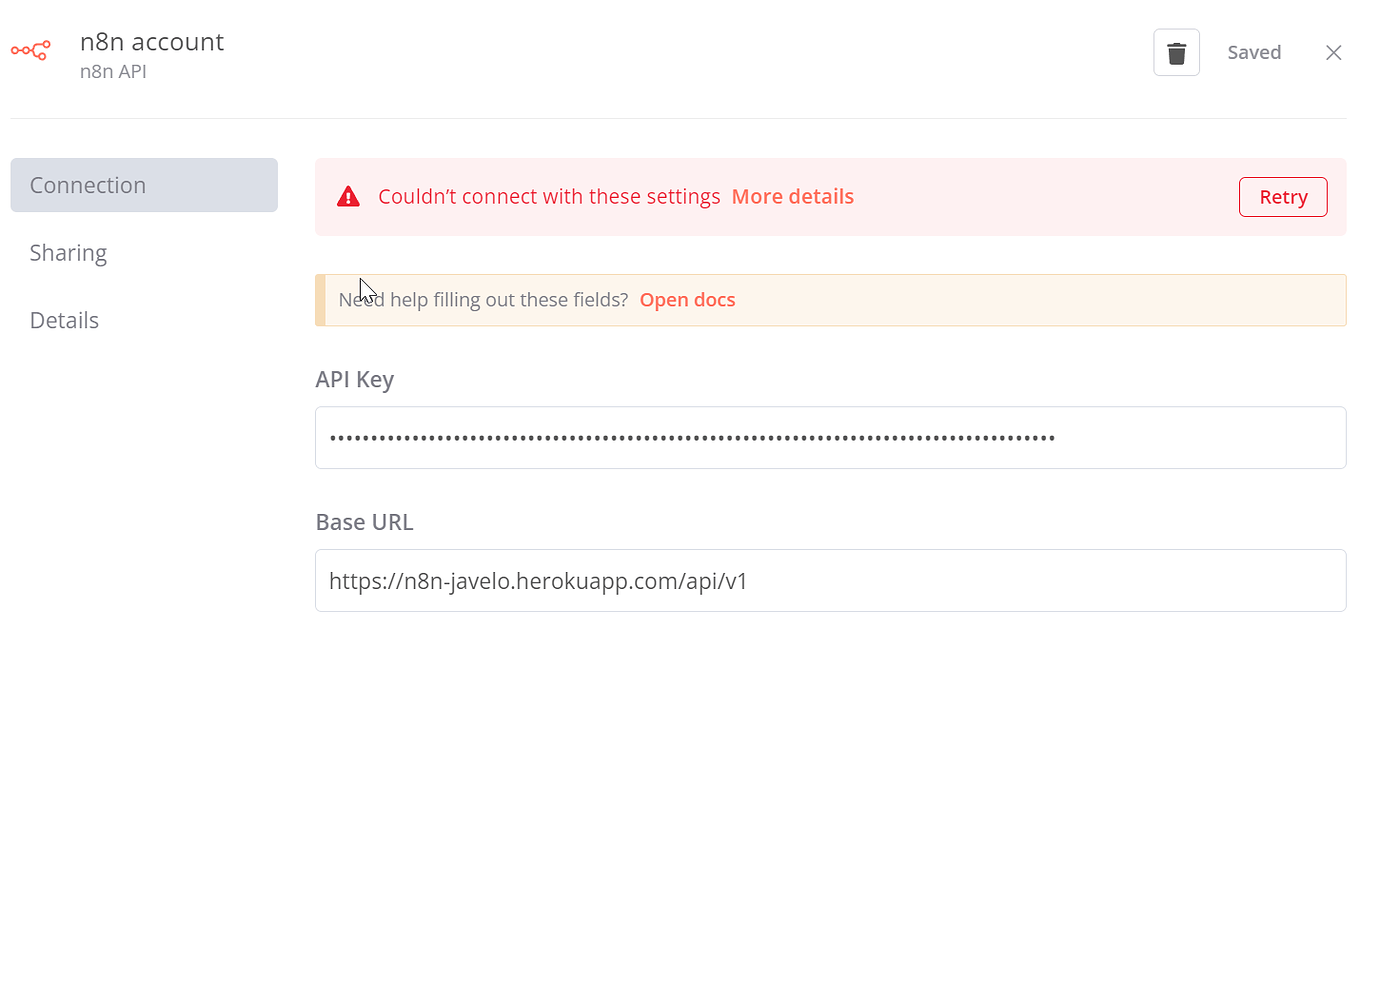Click the red warning triangle icon
The height and width of the screenshot is (982, 1380).
348,196
